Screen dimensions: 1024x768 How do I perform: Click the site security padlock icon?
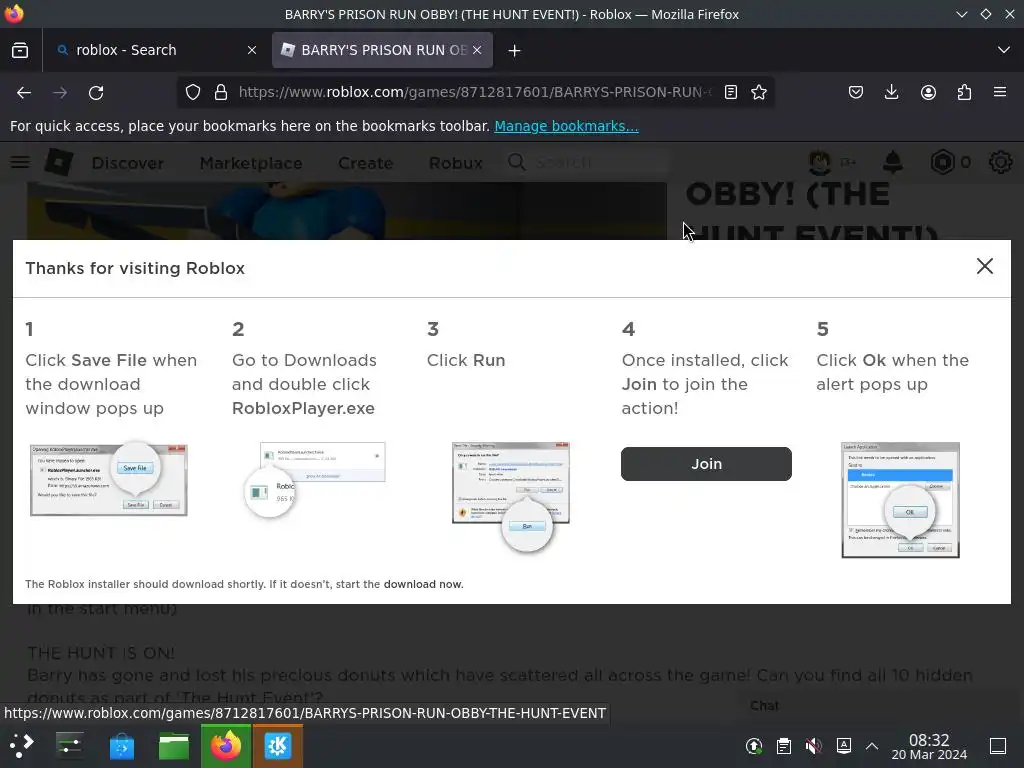[221, 93]
